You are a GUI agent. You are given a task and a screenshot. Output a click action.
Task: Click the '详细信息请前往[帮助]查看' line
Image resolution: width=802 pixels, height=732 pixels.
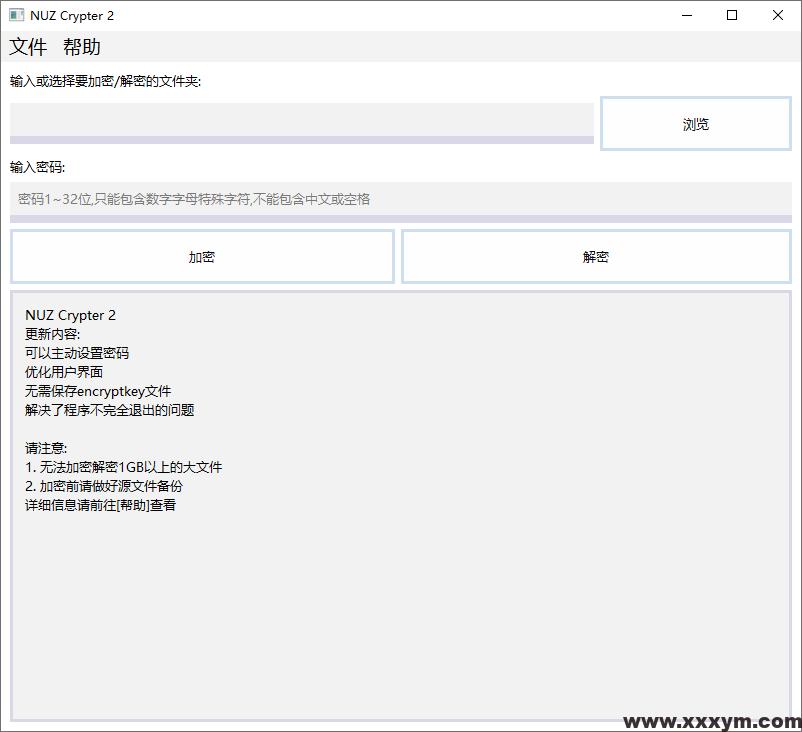[x=100, y=505]
